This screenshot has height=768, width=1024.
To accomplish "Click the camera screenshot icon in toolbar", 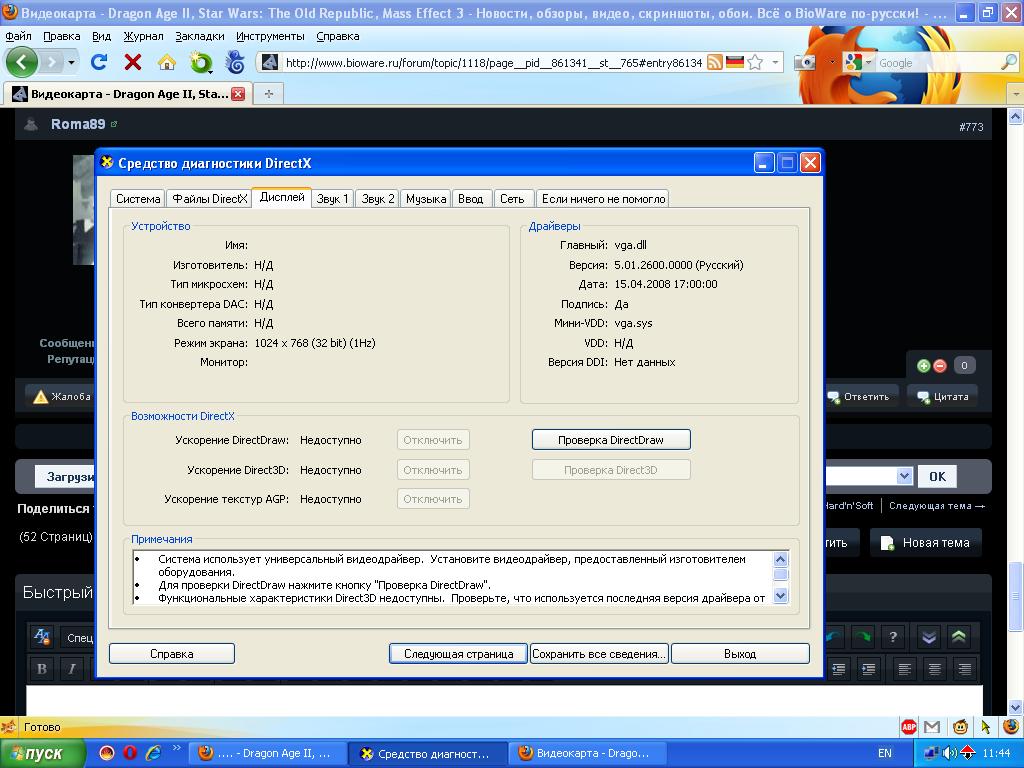I will click(805, 63).
